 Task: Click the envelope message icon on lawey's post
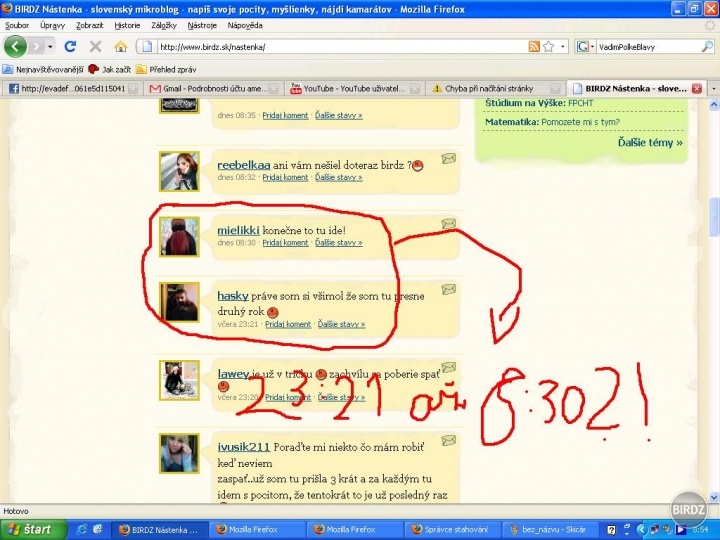449,367
